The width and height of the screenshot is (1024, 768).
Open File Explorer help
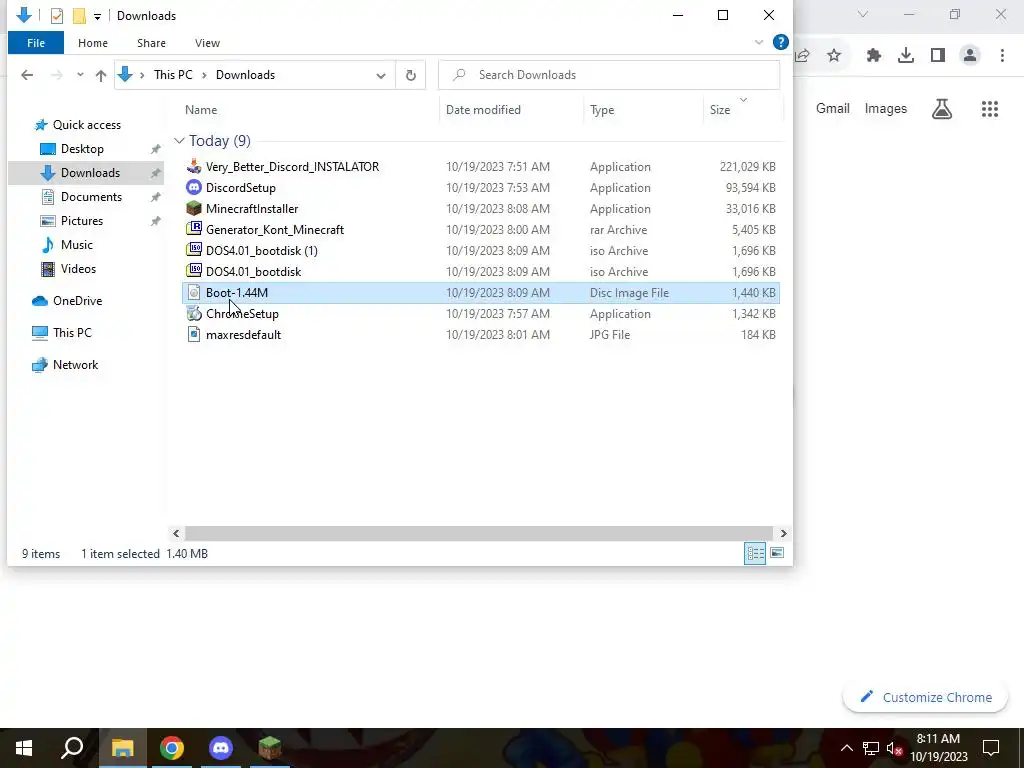pos(780,42)
